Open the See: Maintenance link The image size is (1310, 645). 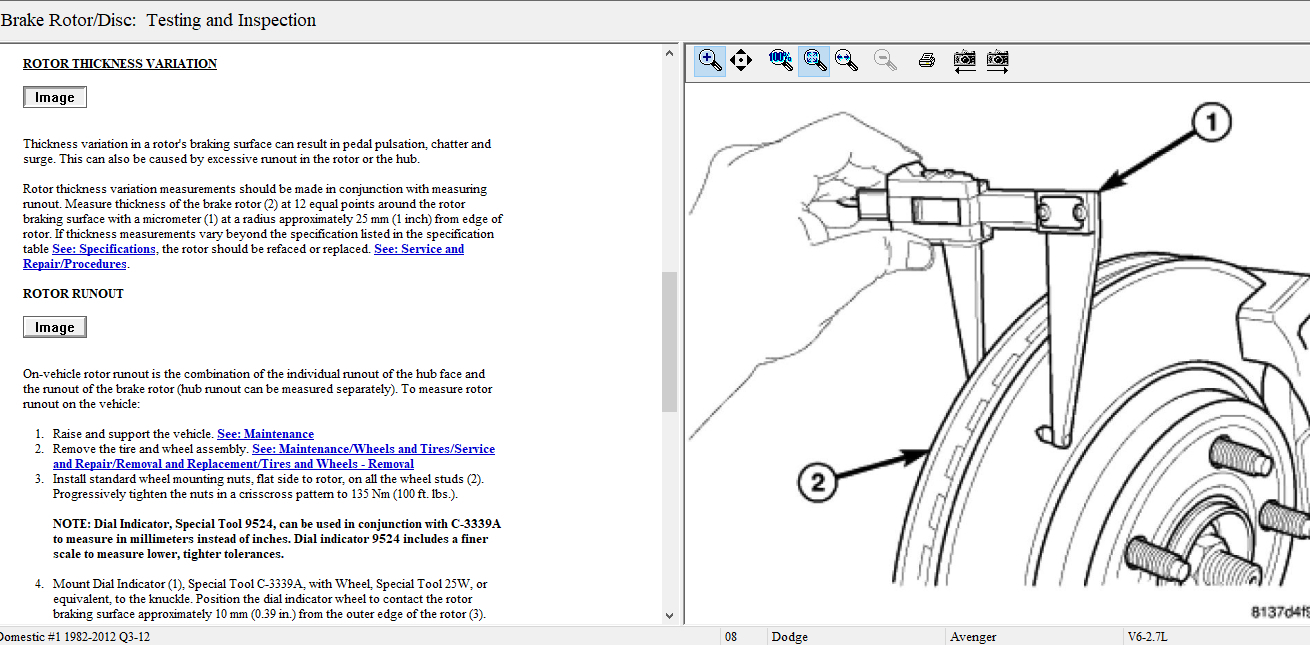265,434
